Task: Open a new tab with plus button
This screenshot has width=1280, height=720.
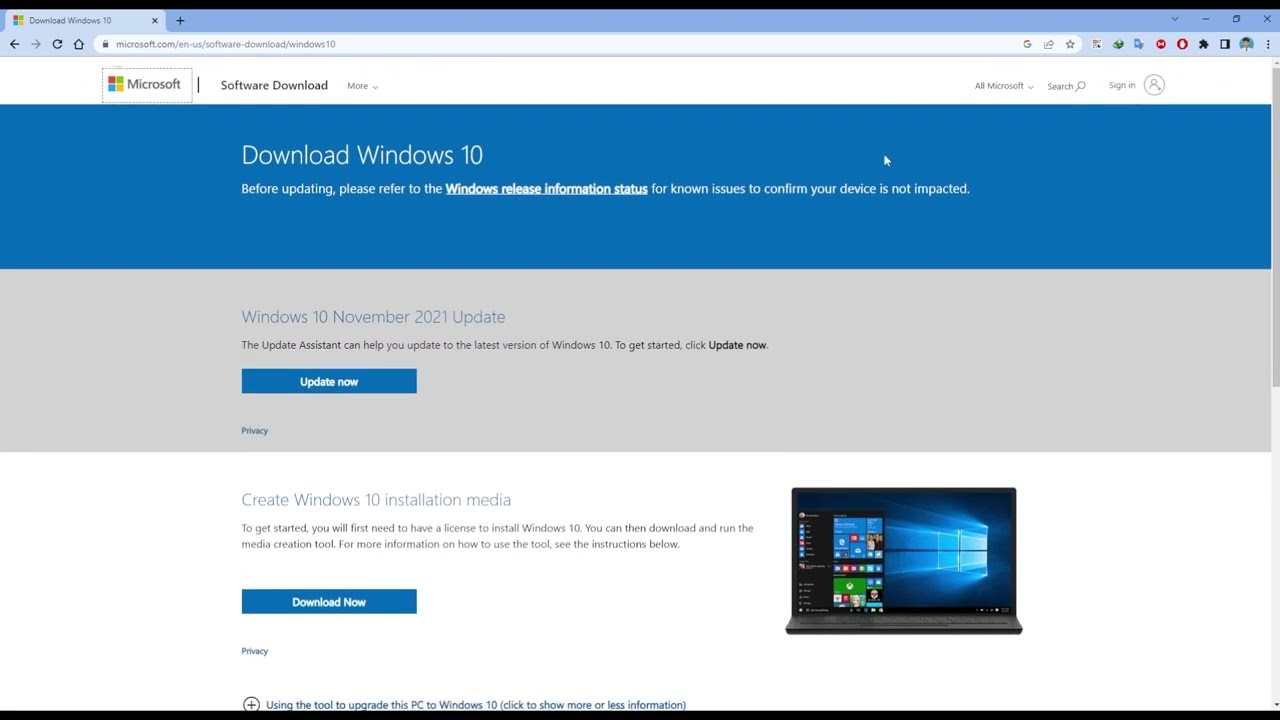Action: (180, 20)
